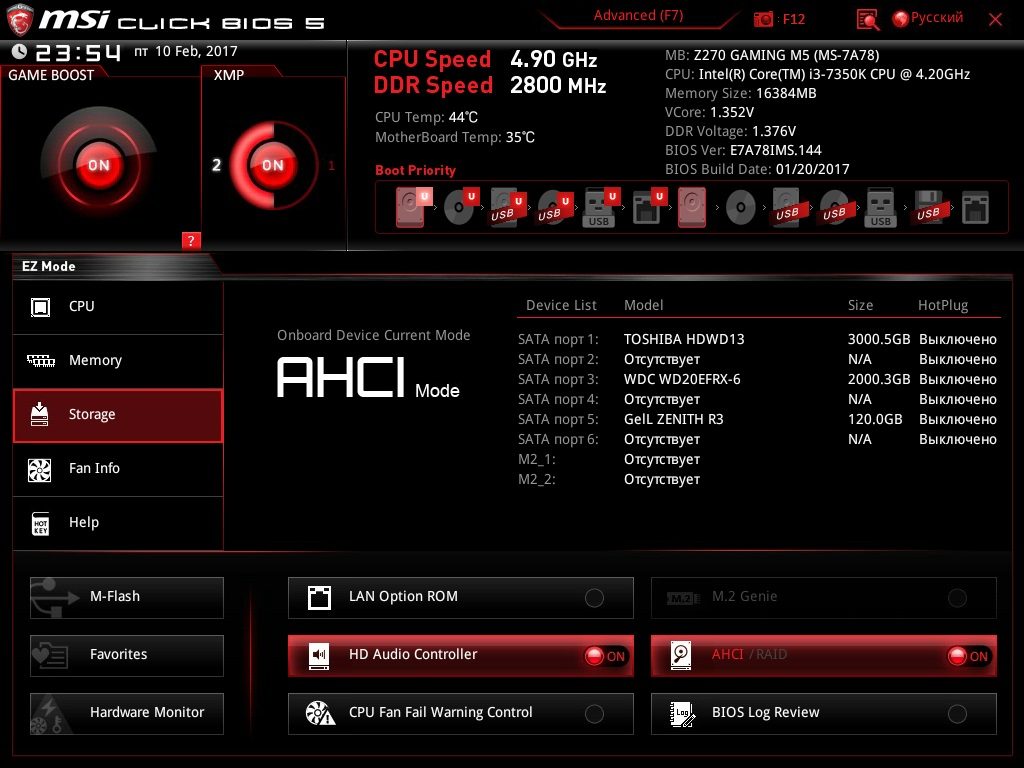
Task: Click the Memory Size 16384MB text
Action: (741, 93)
